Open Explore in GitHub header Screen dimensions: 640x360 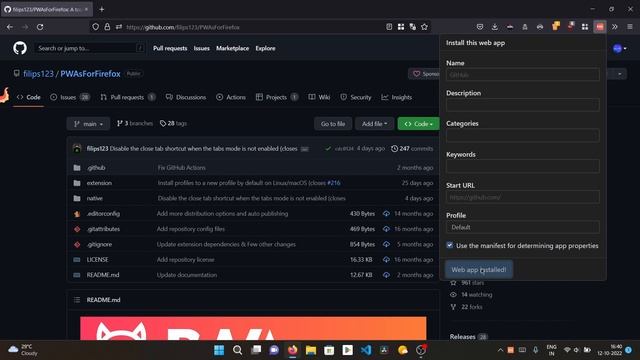265,48
